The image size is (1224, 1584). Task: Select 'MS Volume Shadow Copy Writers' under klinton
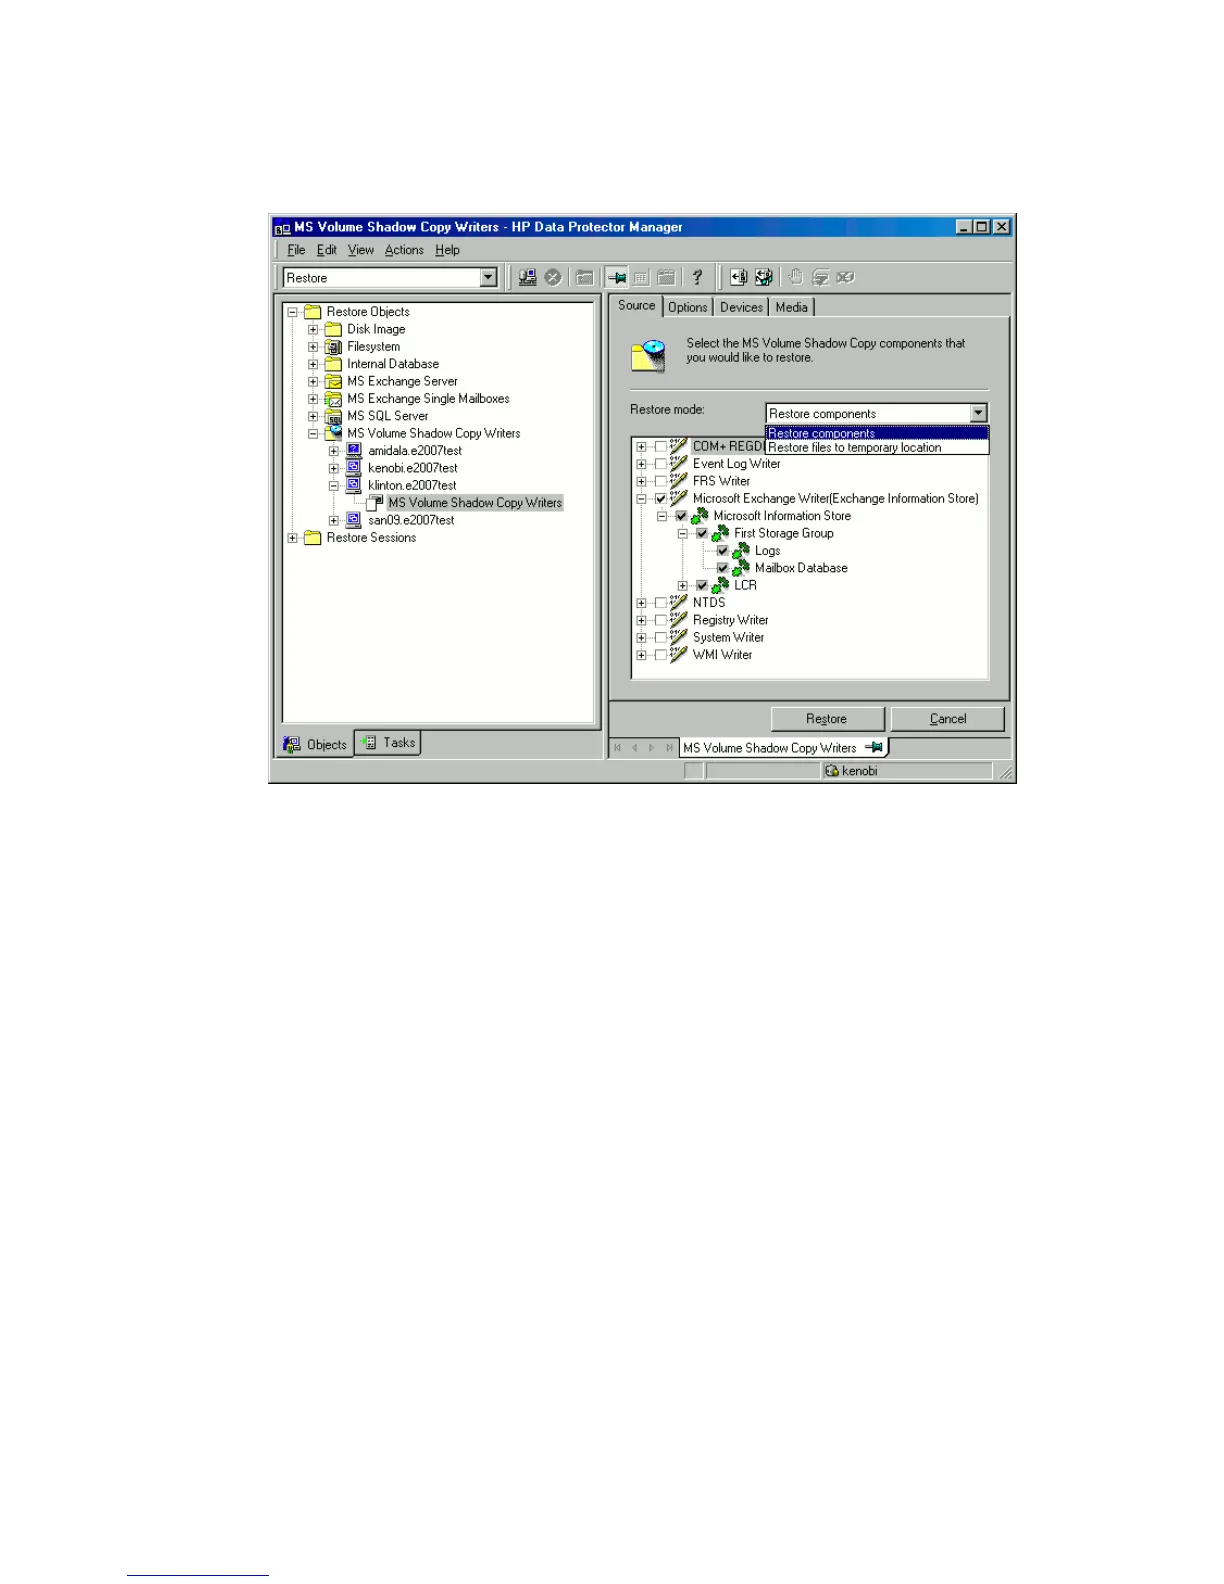[x=475, y=503]
